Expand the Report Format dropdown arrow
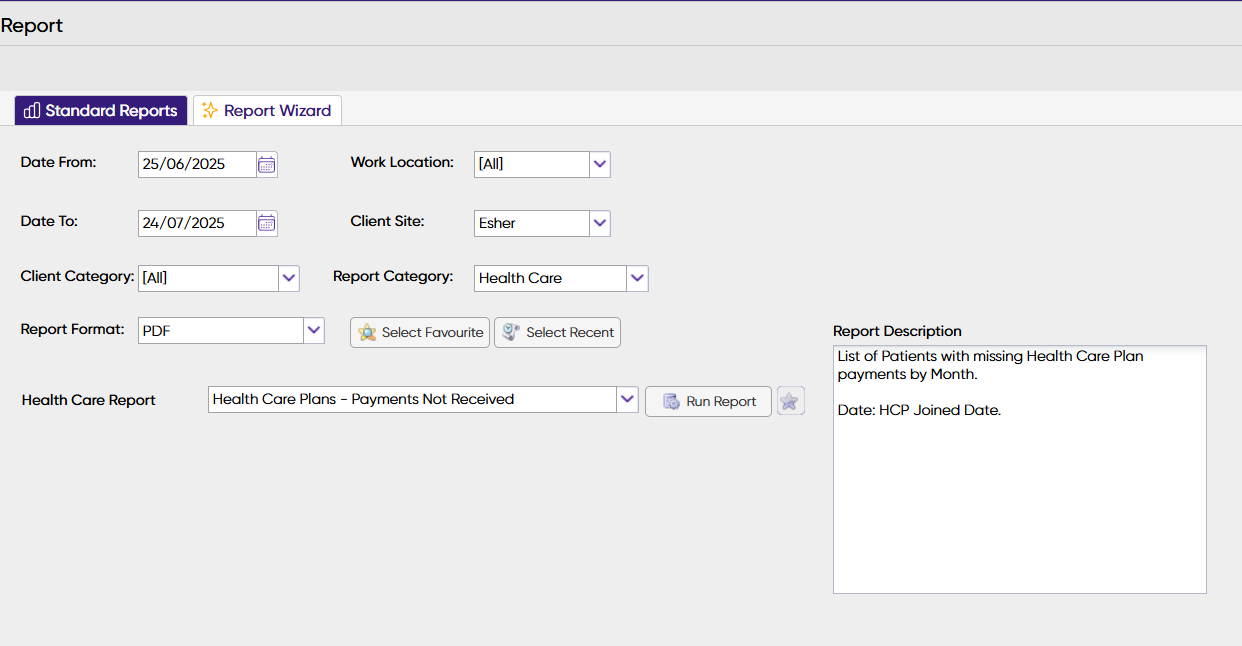Image resolution: width=1242 pixels, height=646 pixels. click(313, 330)
